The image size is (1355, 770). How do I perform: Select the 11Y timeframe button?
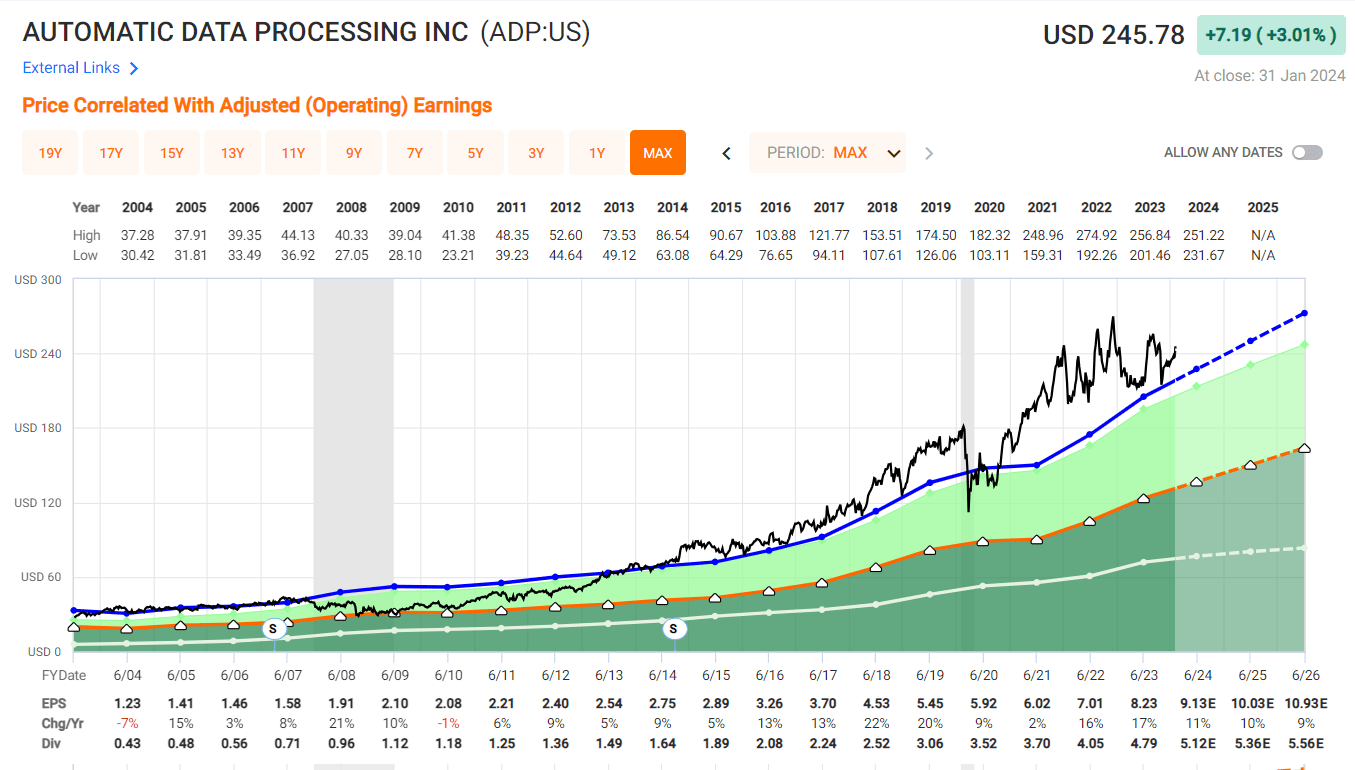coord(292,153)
